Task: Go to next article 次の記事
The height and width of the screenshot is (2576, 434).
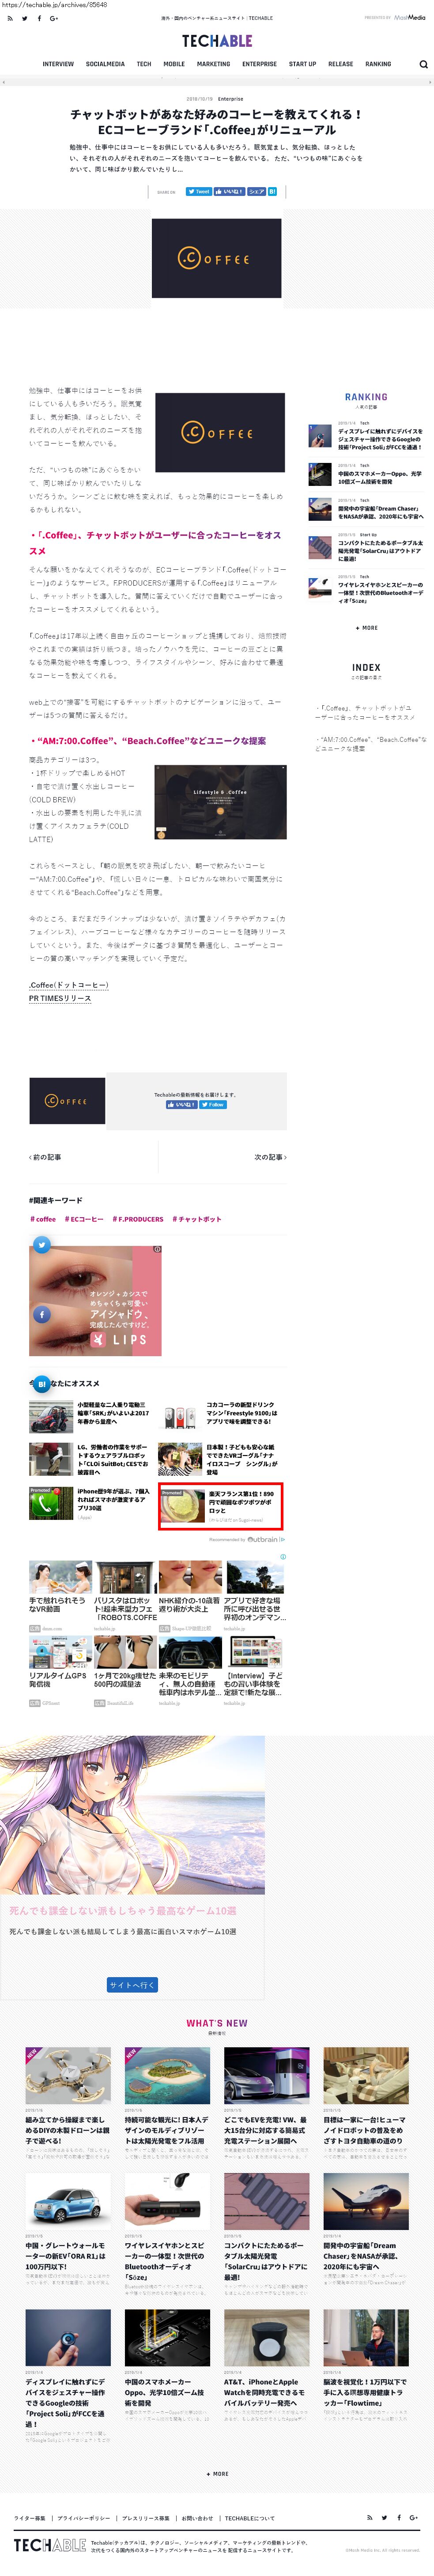Action: (x=270, y=1157)
